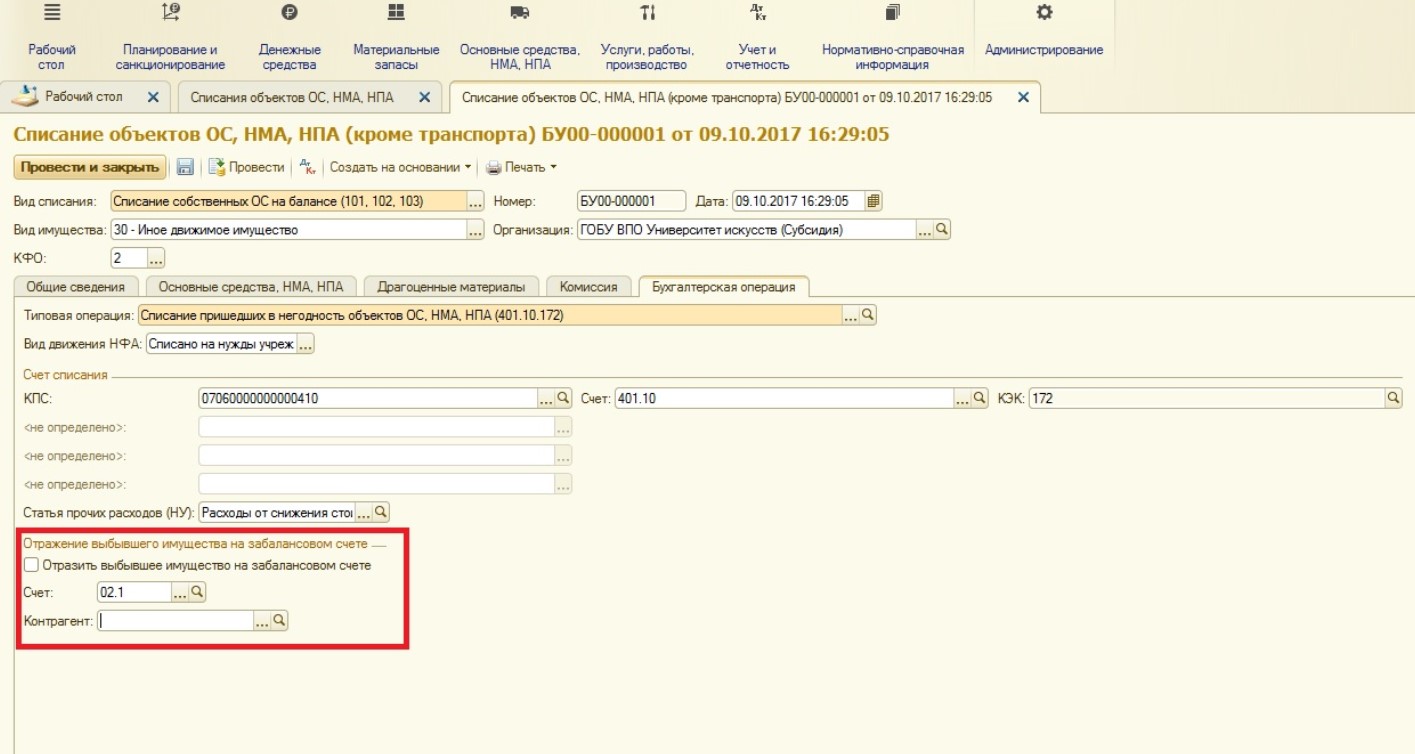The height and width of the screenshot is (754, 1415).
Task: Open the selection list for the КФО field
Action: 157,259
